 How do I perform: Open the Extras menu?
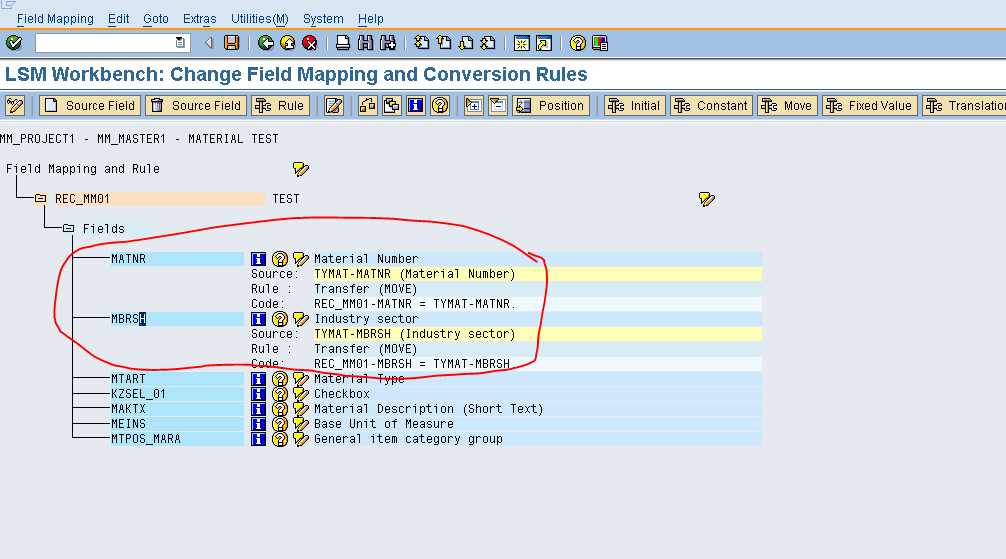tap(200, 19)
